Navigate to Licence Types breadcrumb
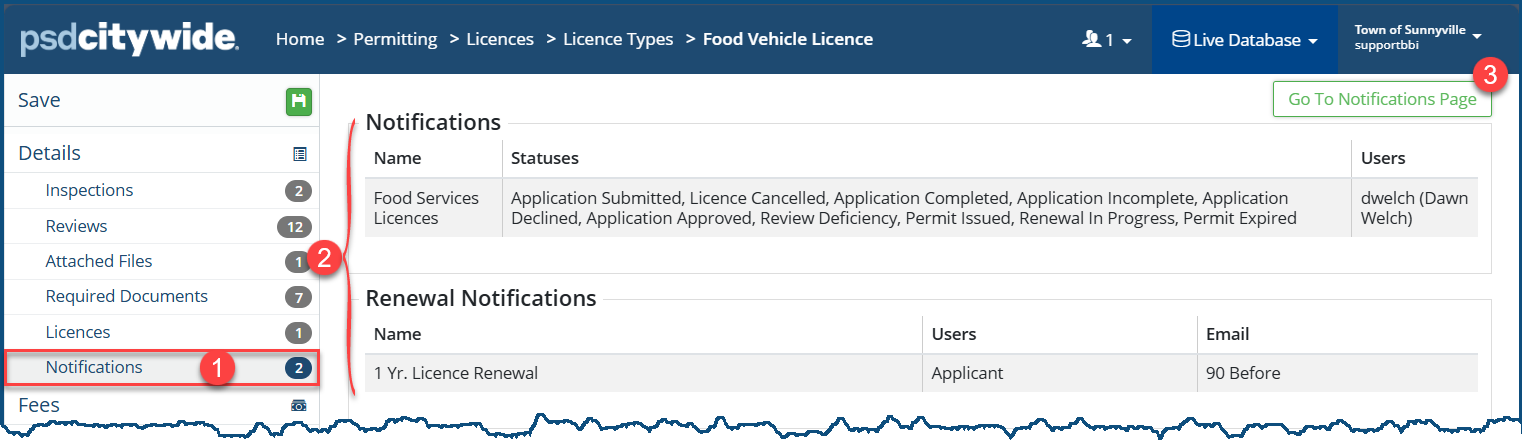1522x447 pixels. pyautogui.click(x=618, y=40)
